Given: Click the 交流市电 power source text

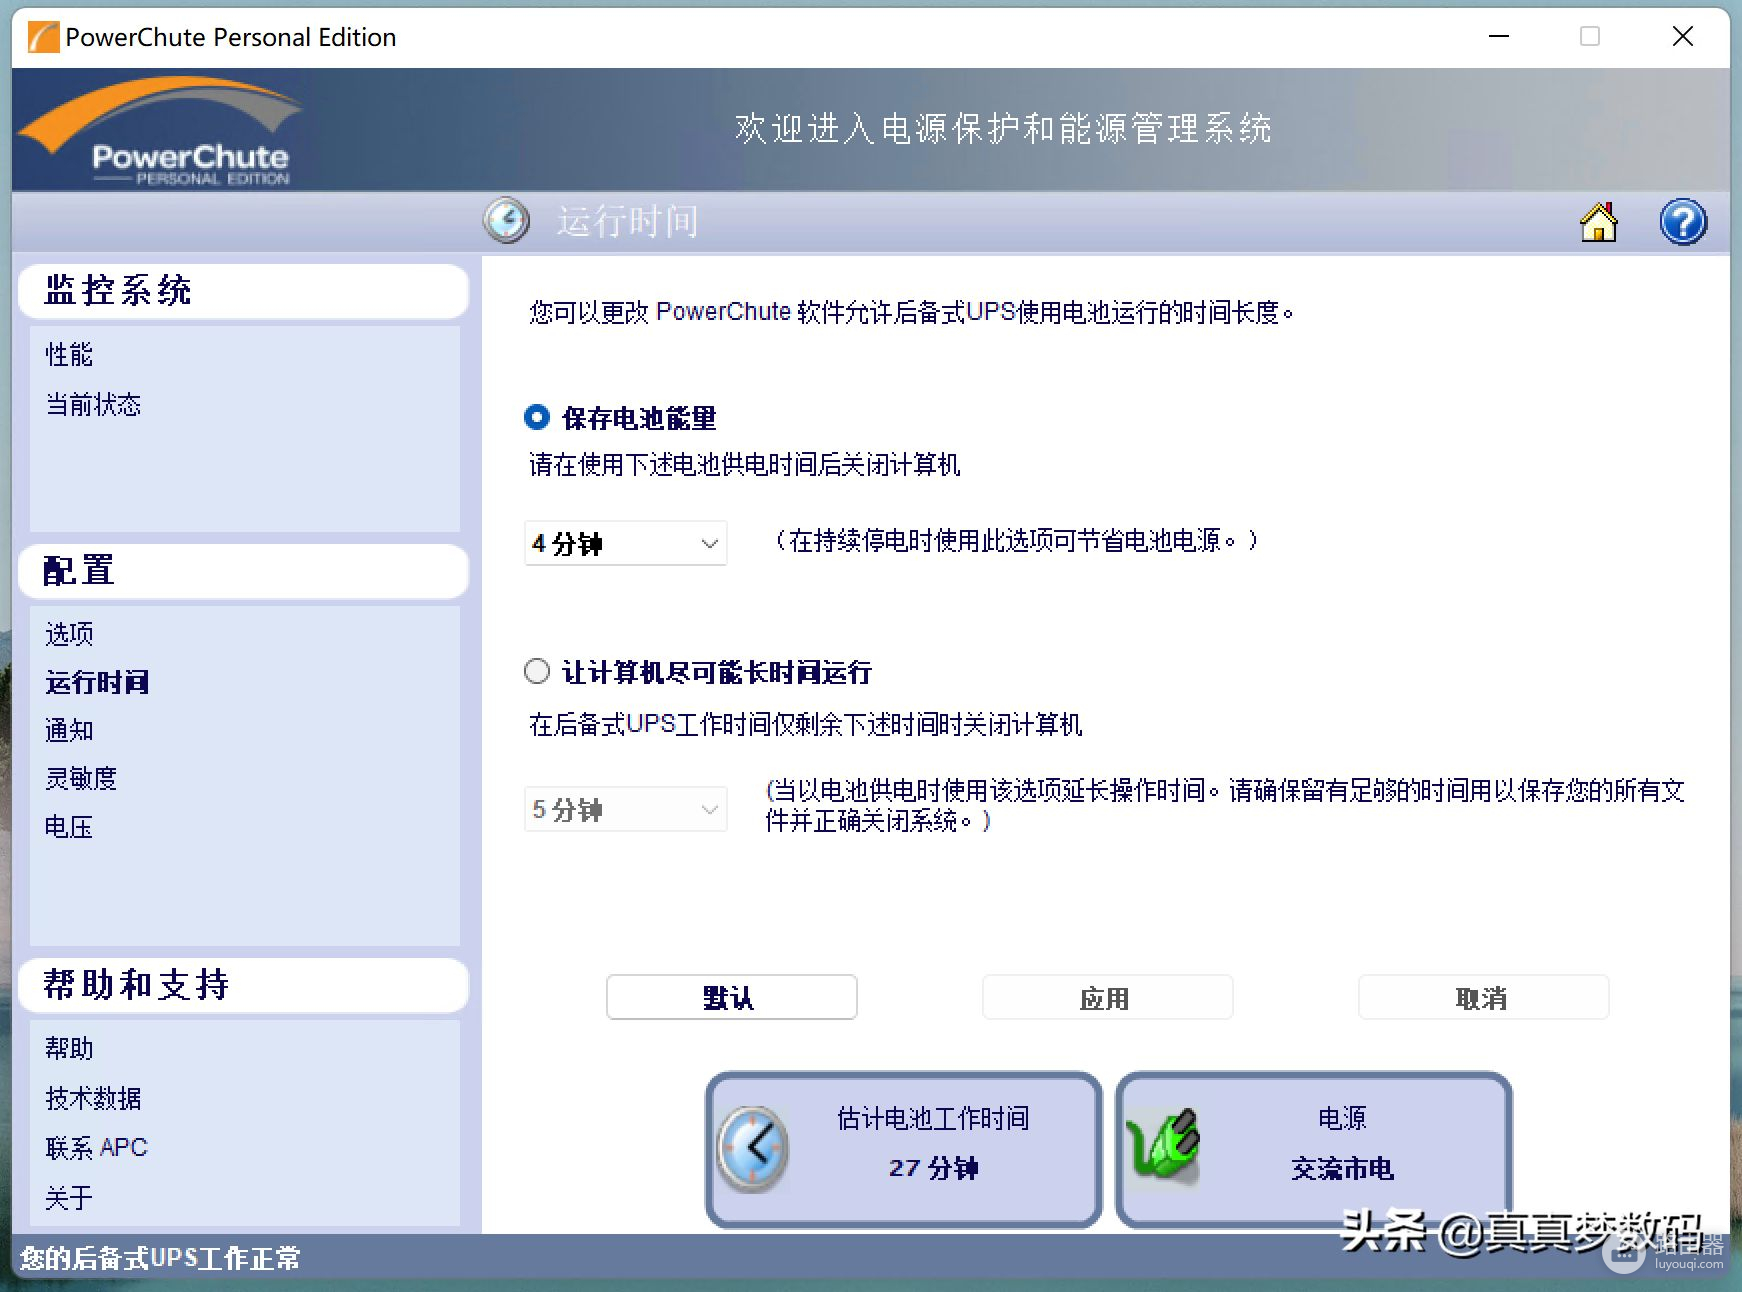Looking at the screenshot, I should (x=1342, y=1168).
